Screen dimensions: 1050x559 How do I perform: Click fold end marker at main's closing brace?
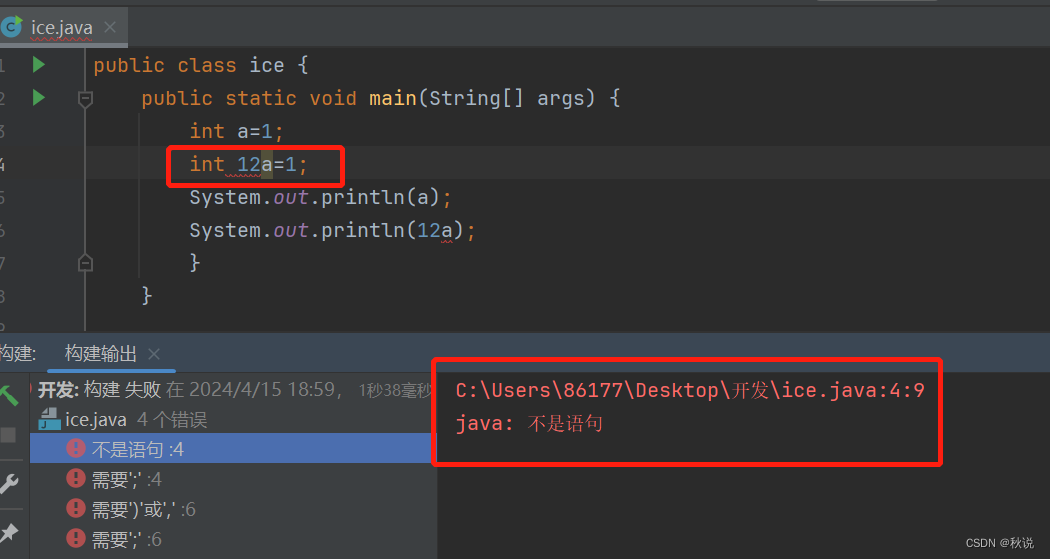[85, 262]
